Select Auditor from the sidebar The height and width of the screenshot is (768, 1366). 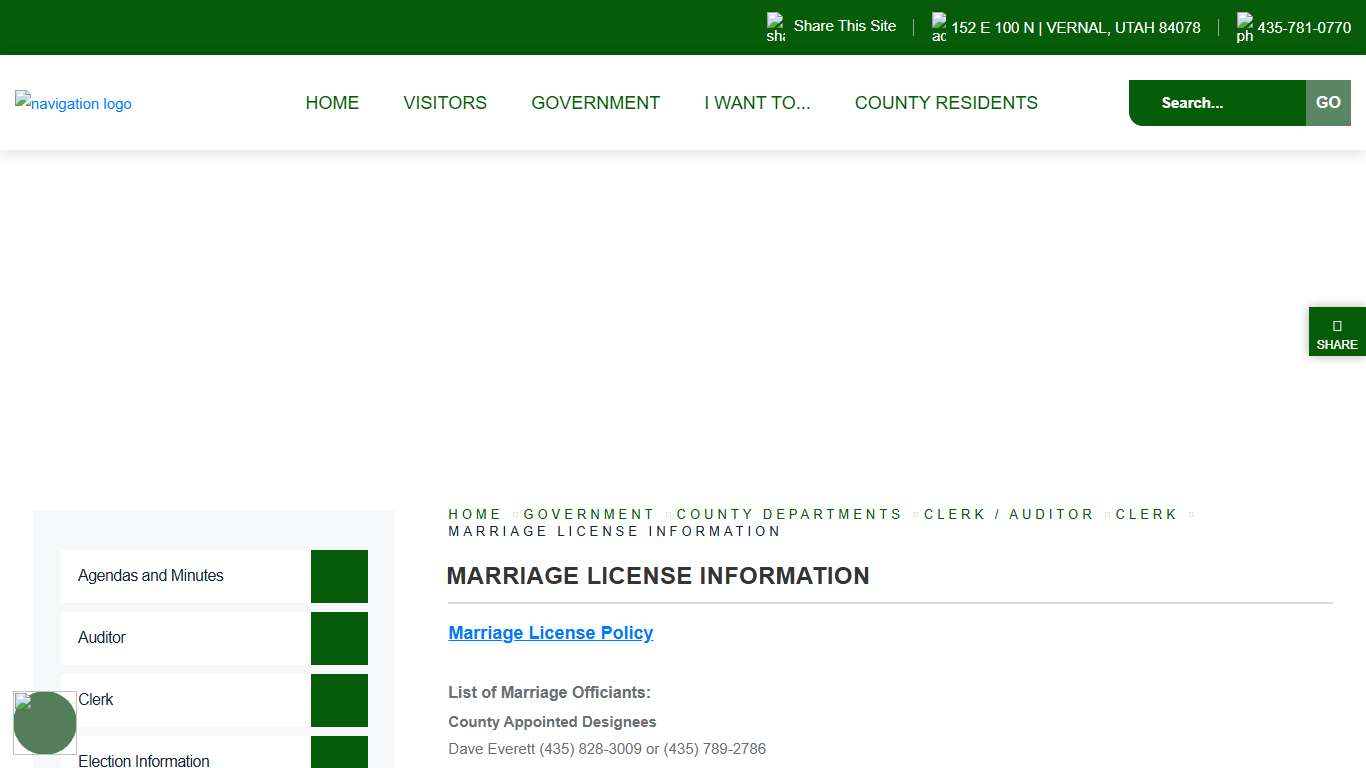coord(102,638)
